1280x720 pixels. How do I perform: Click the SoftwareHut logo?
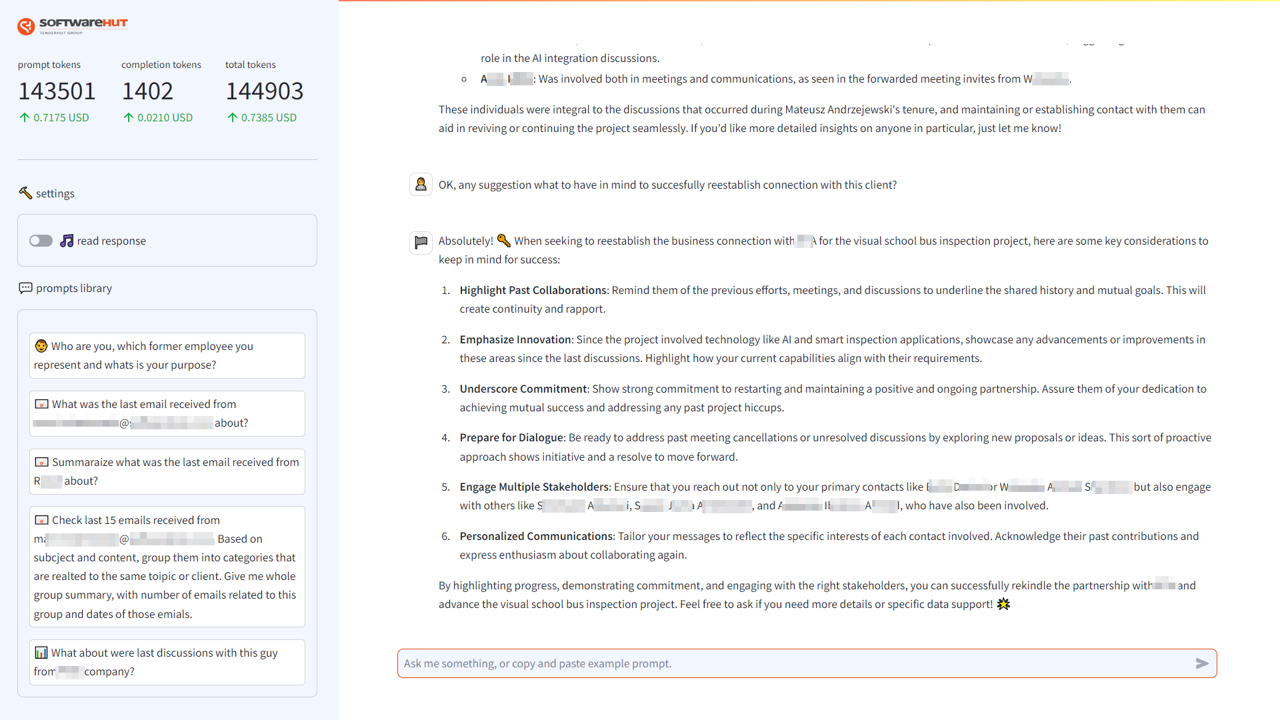pos(73,25)
